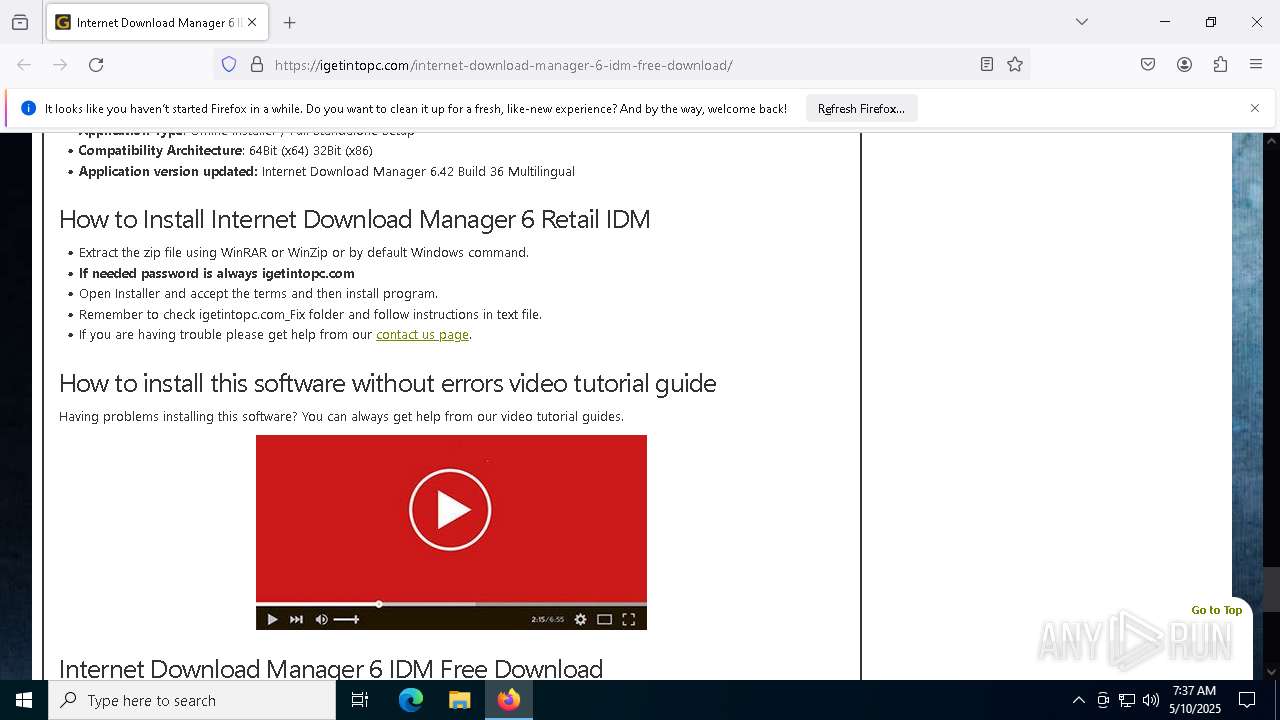Open Task View on taskbar
This screenshot has height=720, width=1280.
point(360,700)
